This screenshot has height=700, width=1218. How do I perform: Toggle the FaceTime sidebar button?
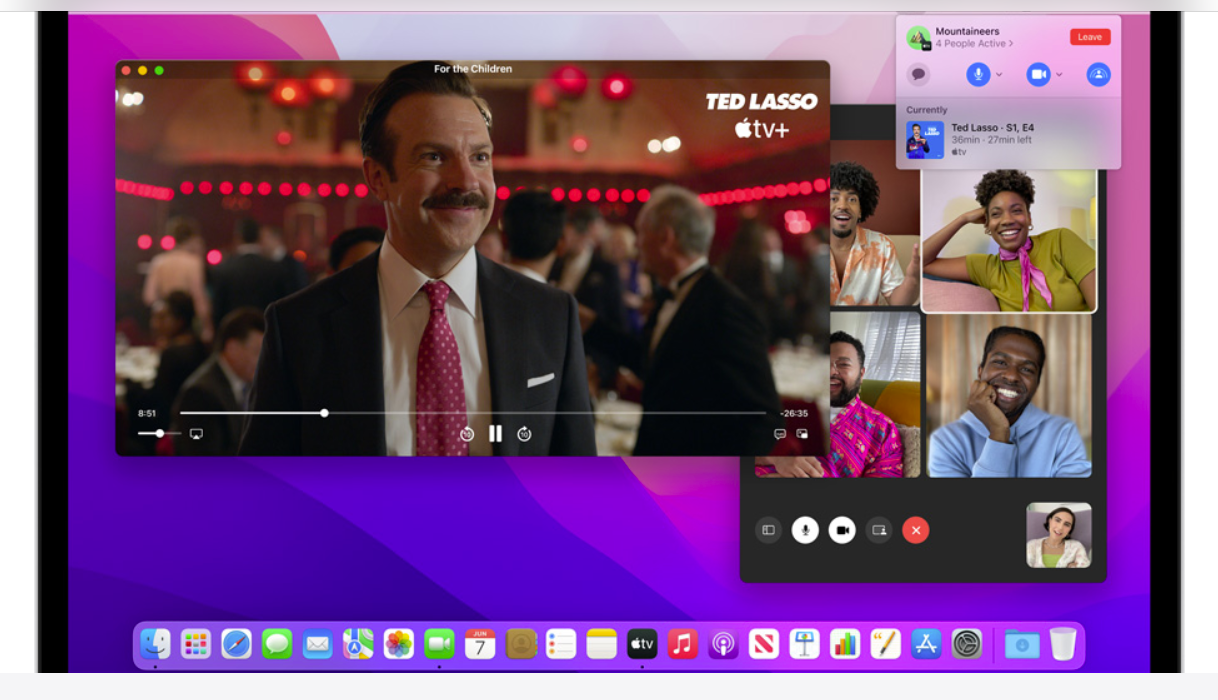coord(768,530)
